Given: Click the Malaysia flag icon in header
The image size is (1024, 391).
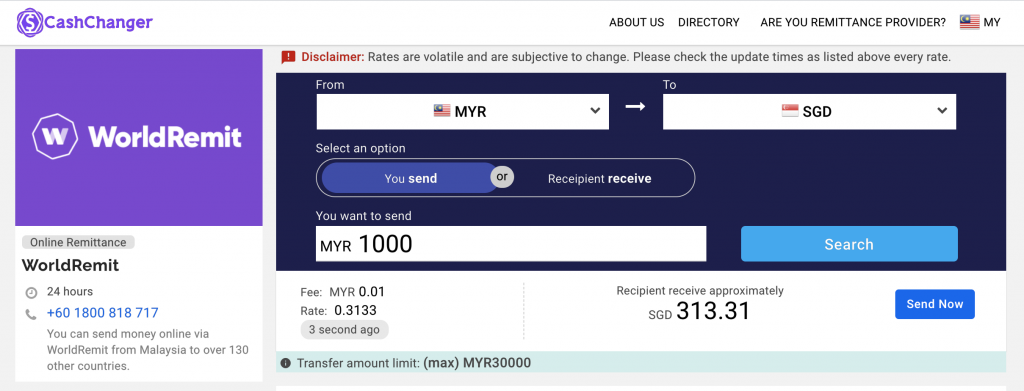Looking at the screenshot, I should [969, 22].
